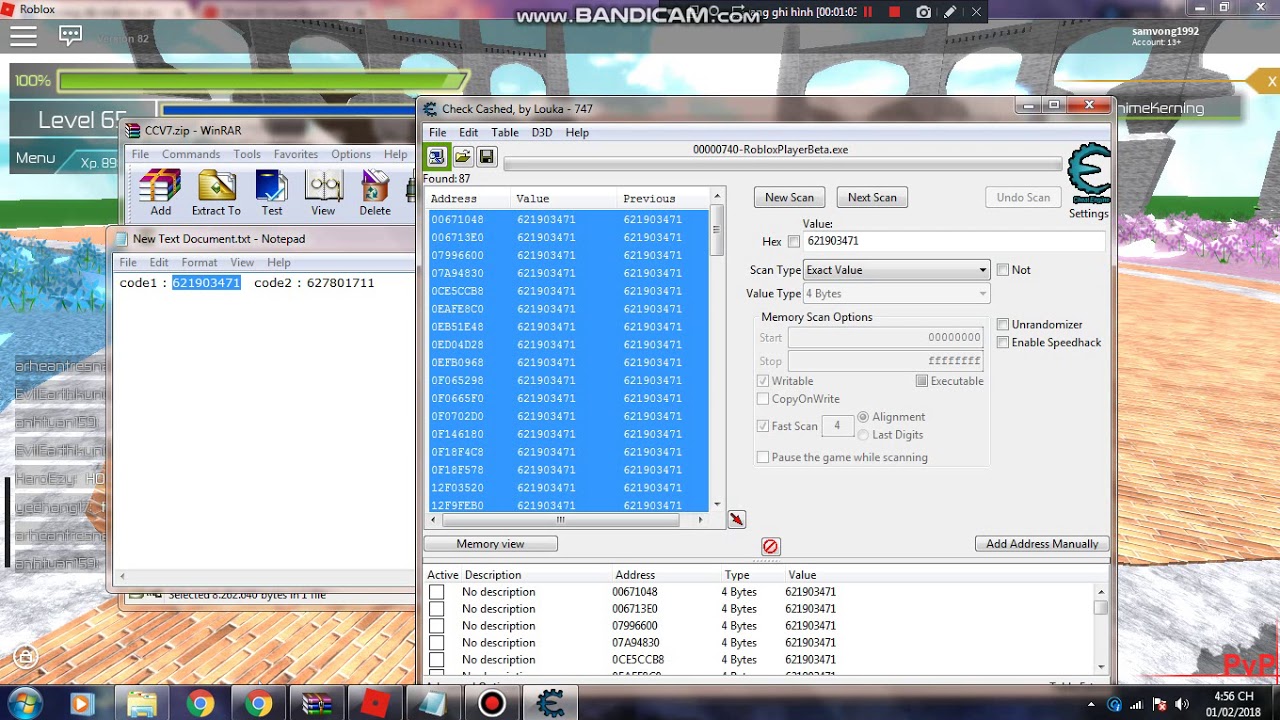
Task: Click the New Scan button
Action: pos(789,197)
